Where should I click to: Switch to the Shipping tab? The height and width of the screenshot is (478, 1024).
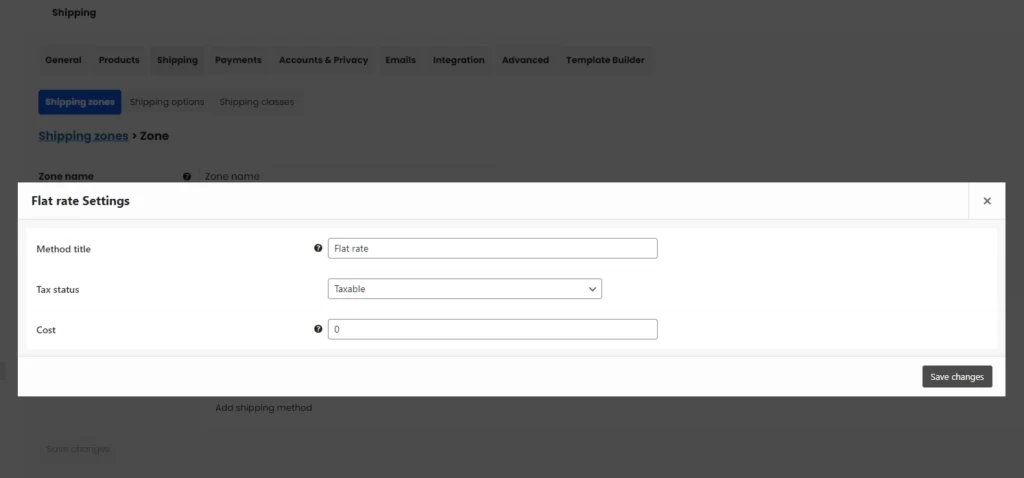click(177, 60)
